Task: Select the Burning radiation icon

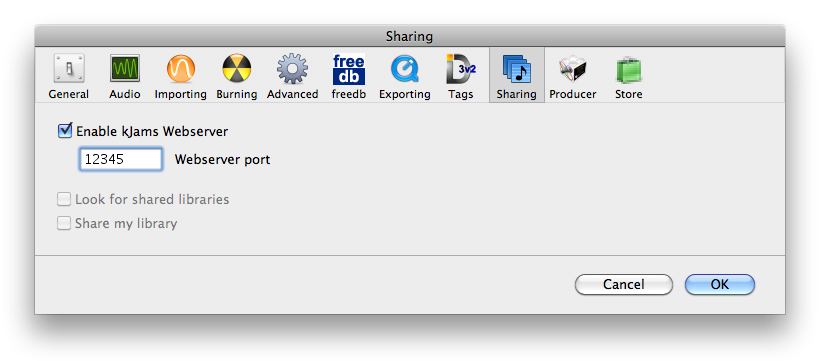Action: point(237,69)
